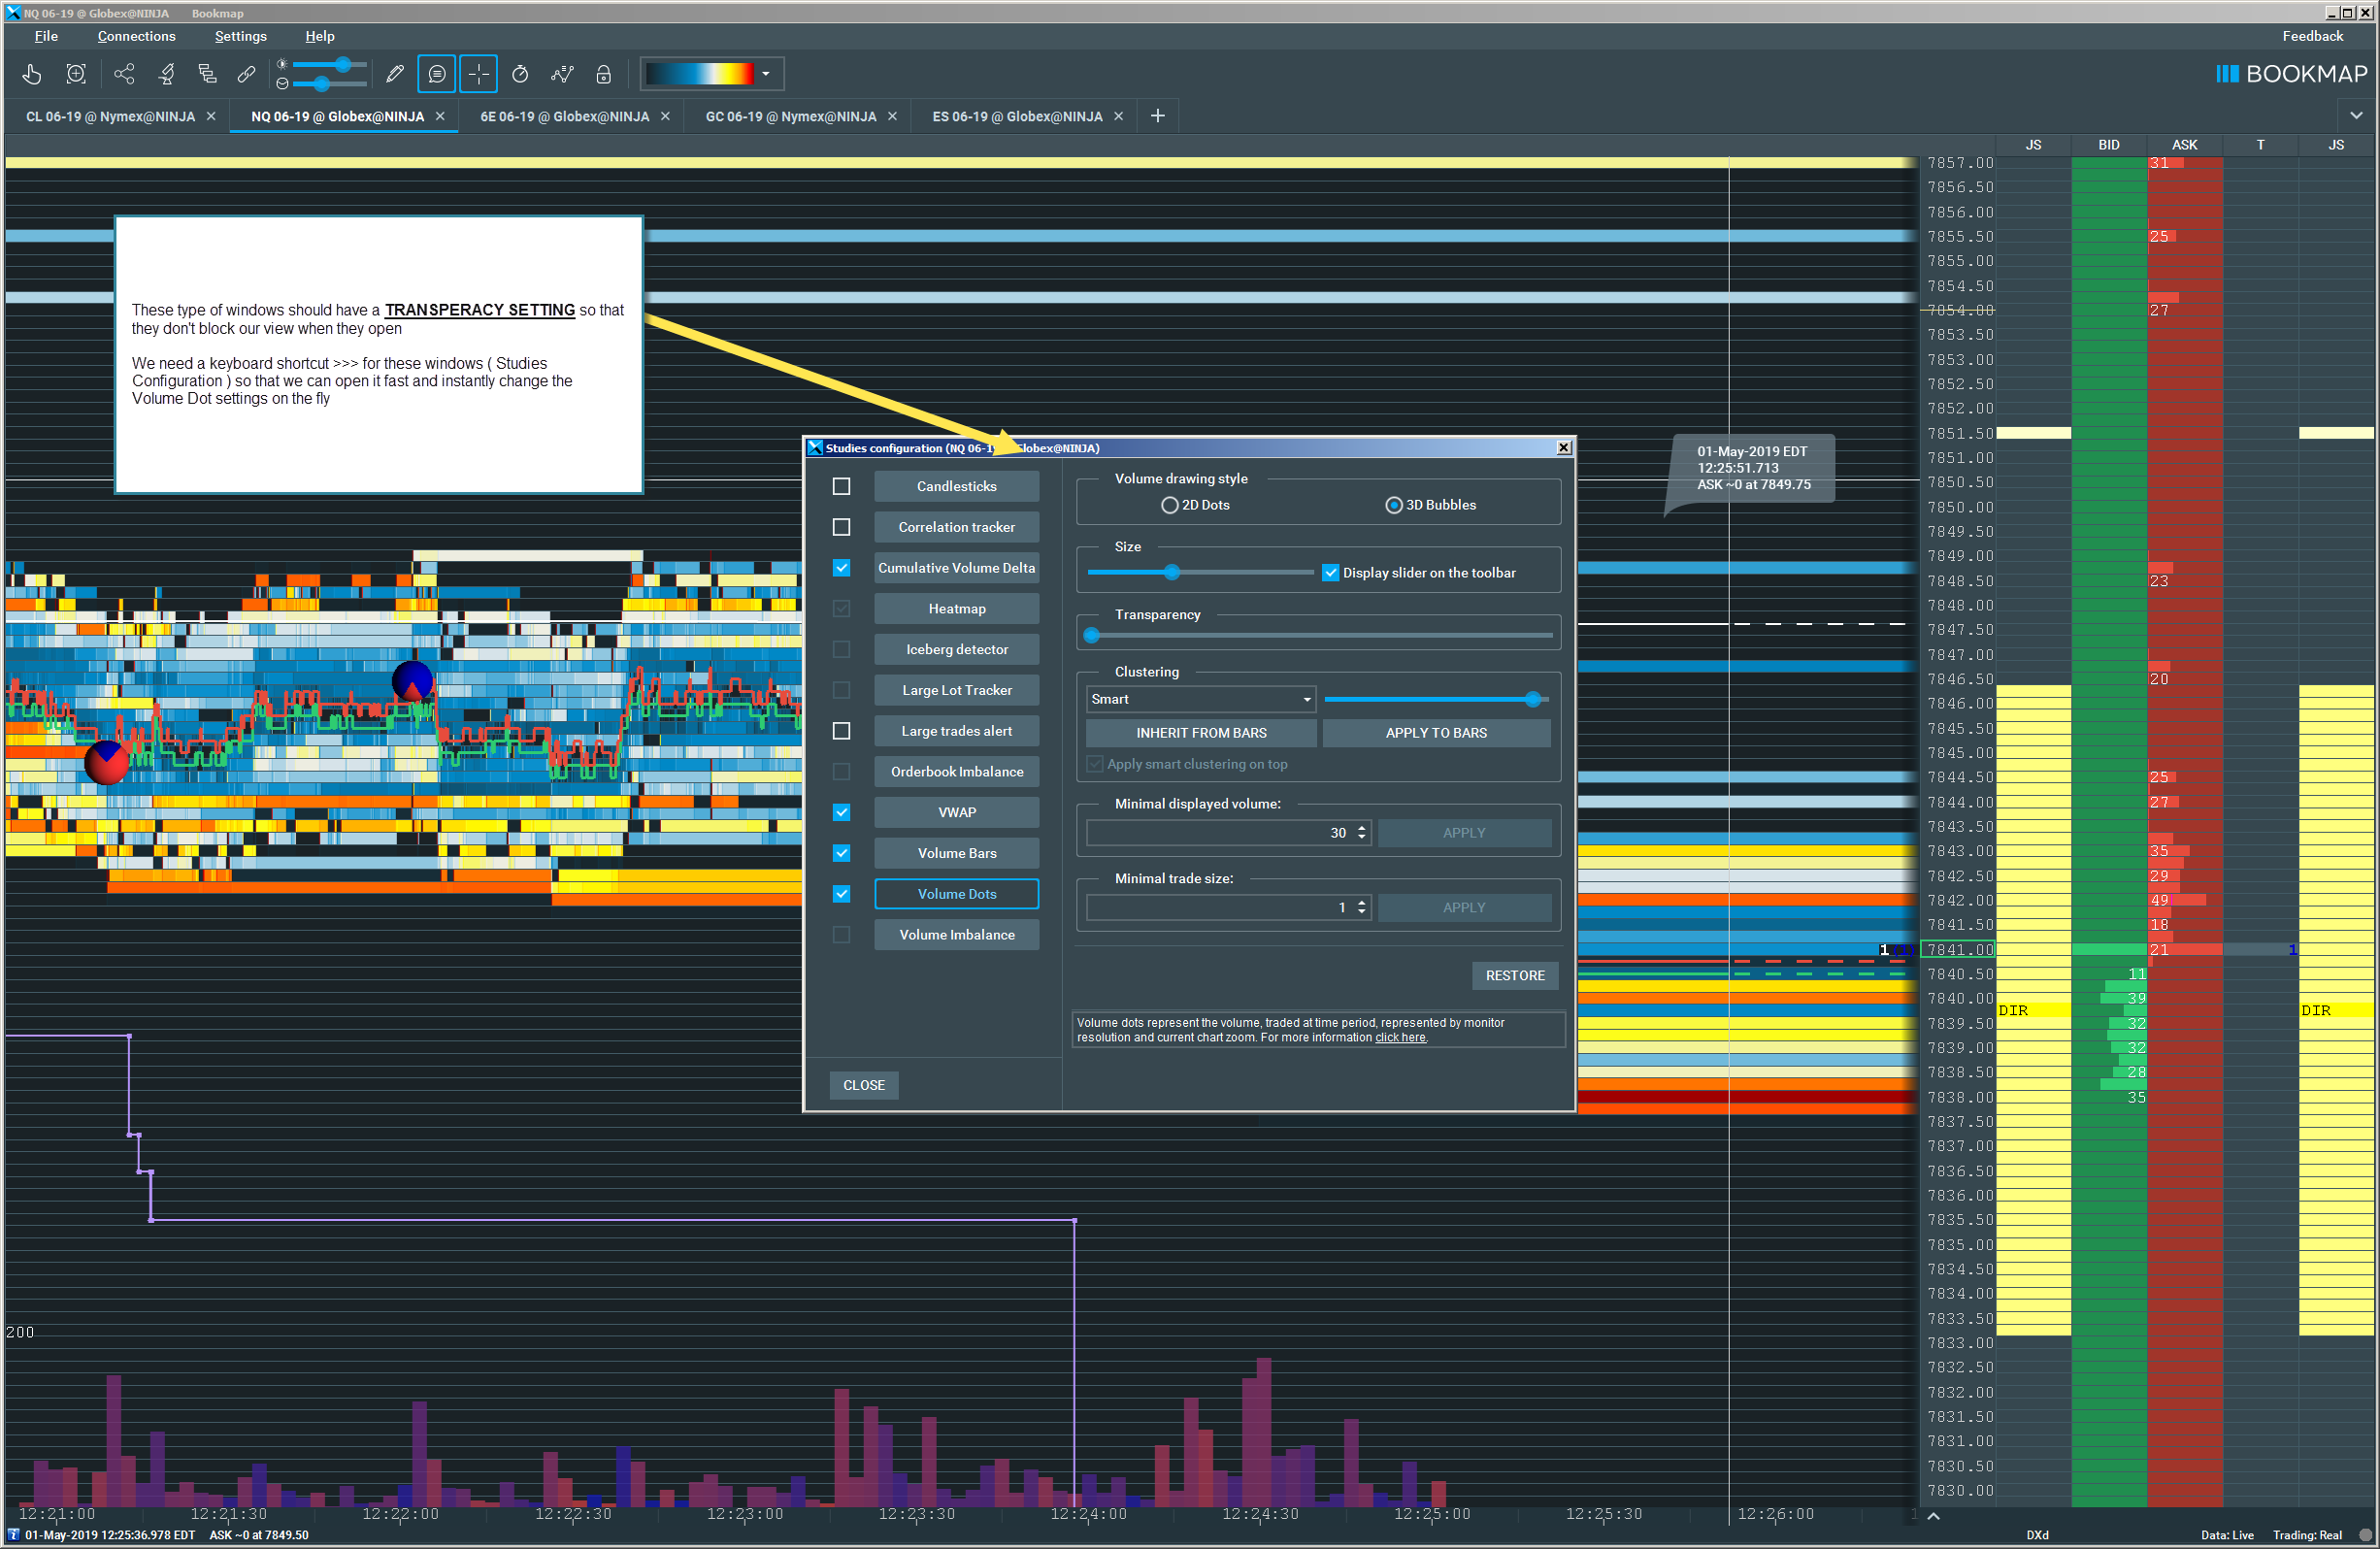Enable the Candlesticks study checkbox
This screenshot has width=2380, height=1549.
click(x=842, y=486)
